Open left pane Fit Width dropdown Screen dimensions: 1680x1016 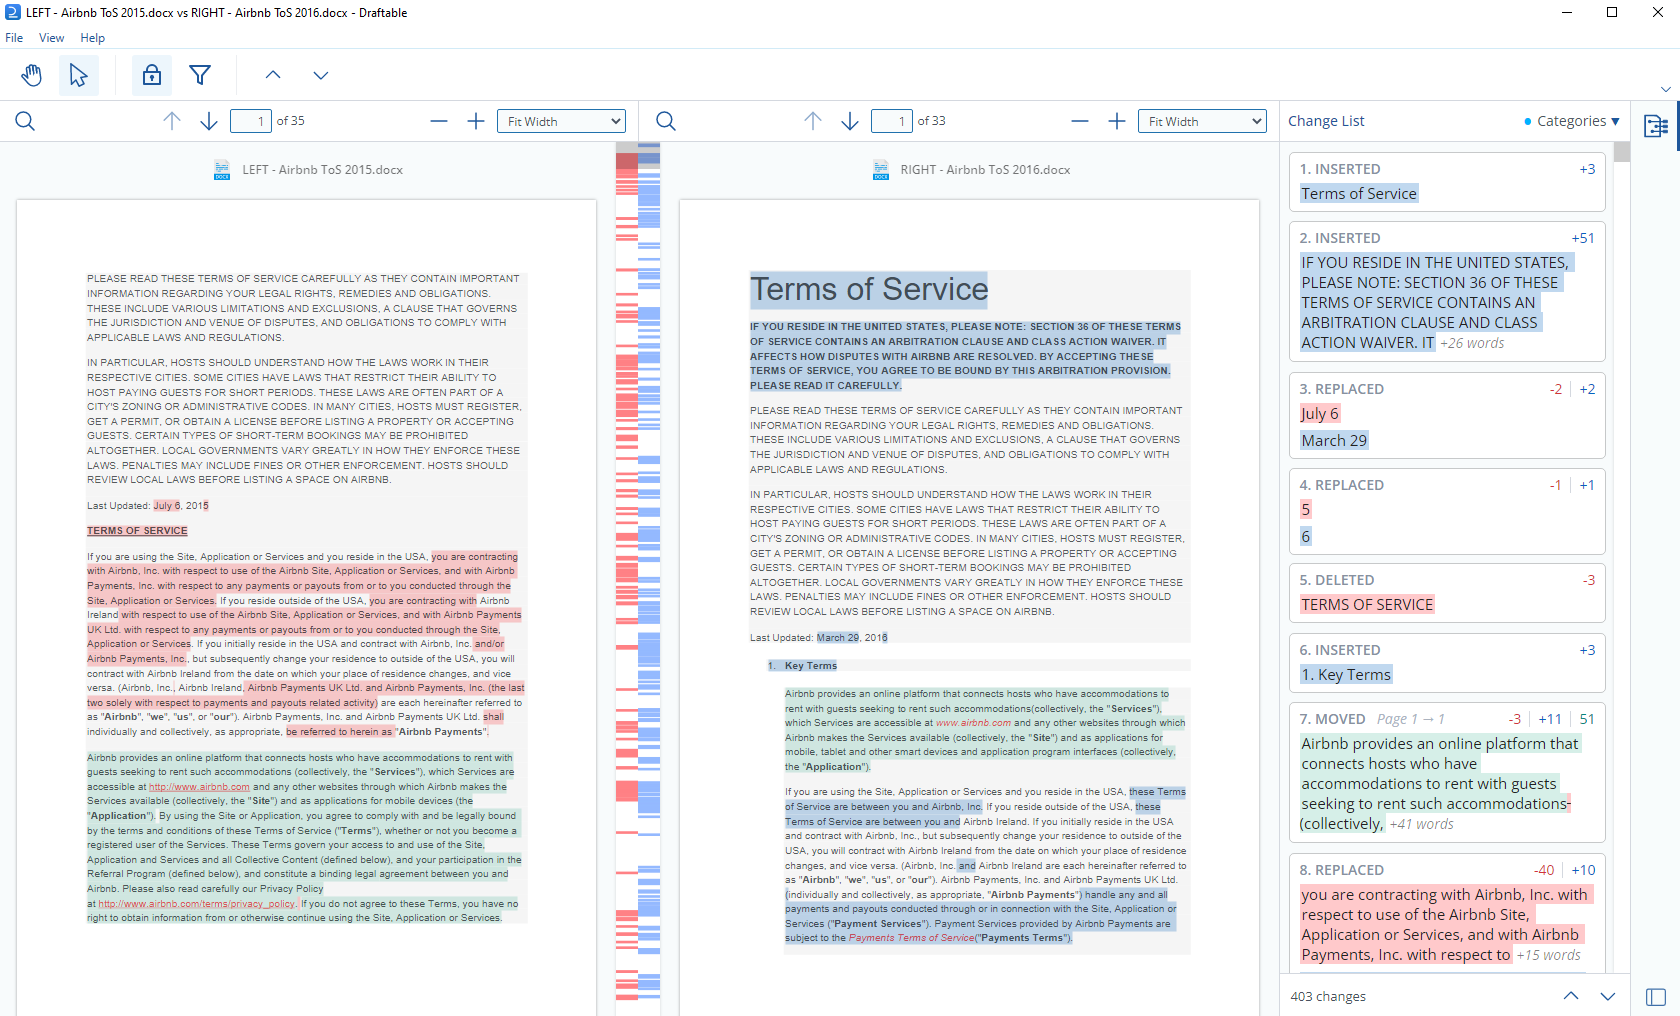point(561,121)
